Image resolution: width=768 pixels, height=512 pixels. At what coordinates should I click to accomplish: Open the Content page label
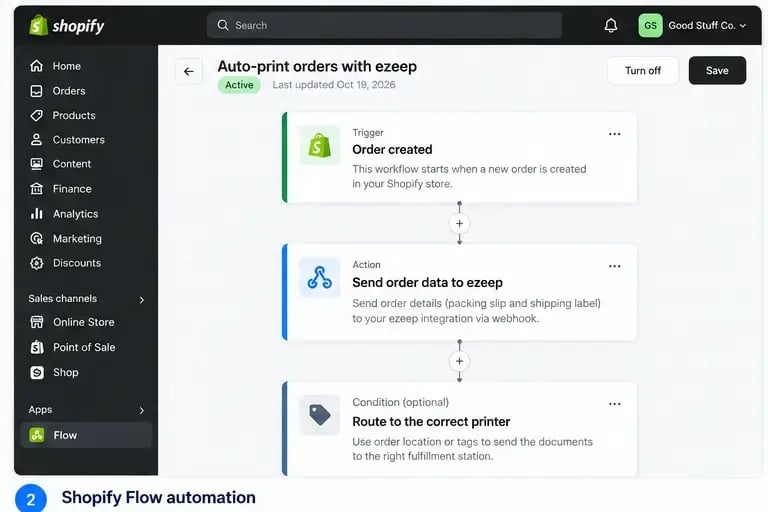click(72, 164)
